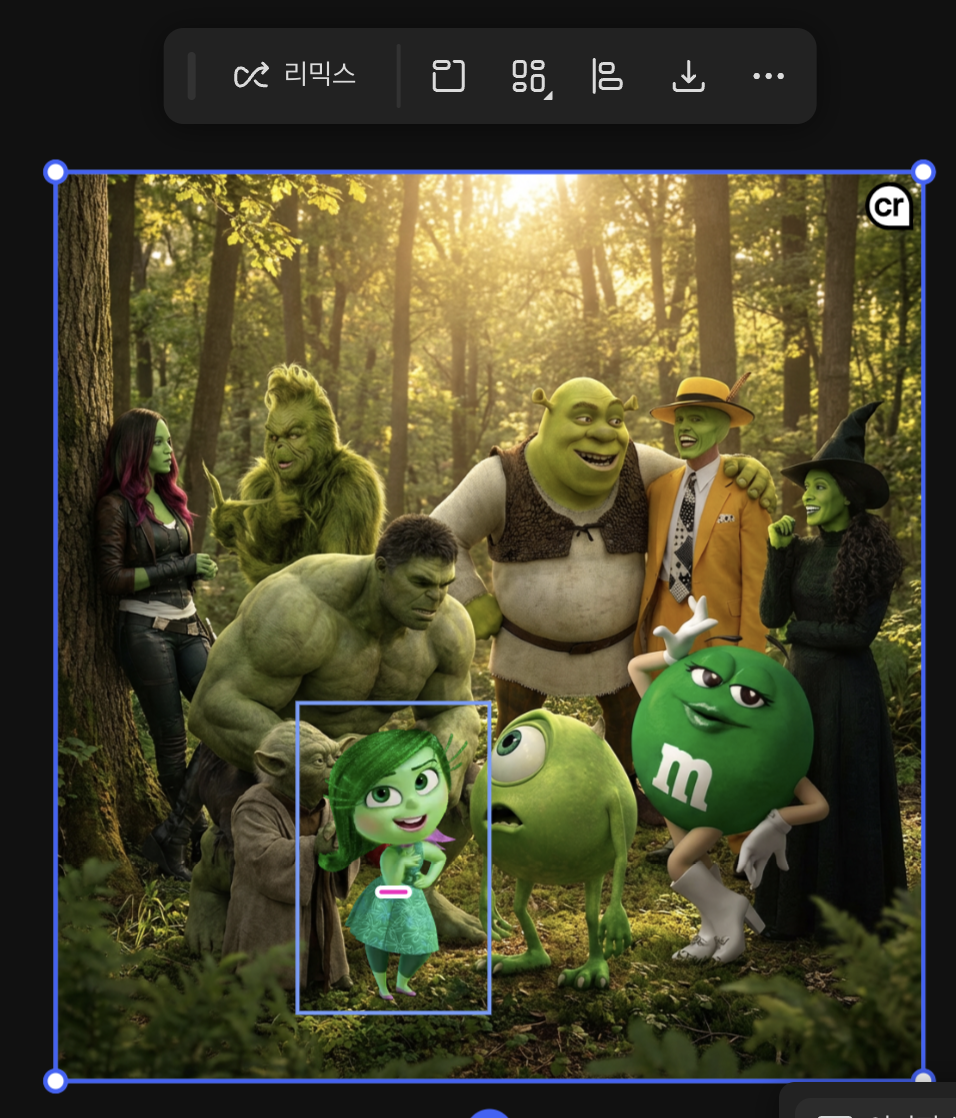Click the bottom-left image selection handle
956x1118 pixels.
pyautogui.click(x=56, y=1080)
